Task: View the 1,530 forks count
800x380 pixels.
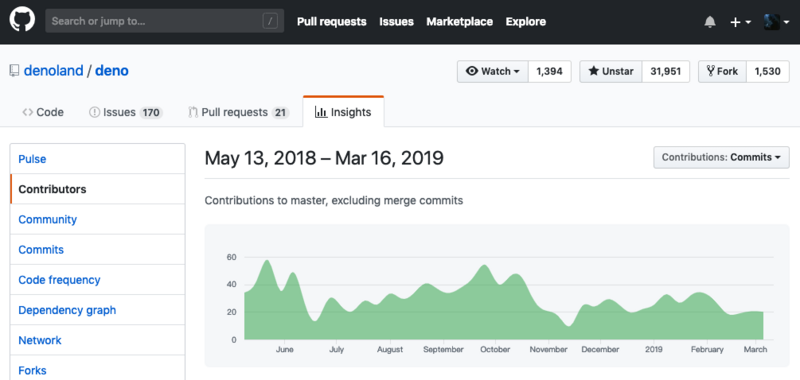Action: pyautogui.click(x=768, y=71)
